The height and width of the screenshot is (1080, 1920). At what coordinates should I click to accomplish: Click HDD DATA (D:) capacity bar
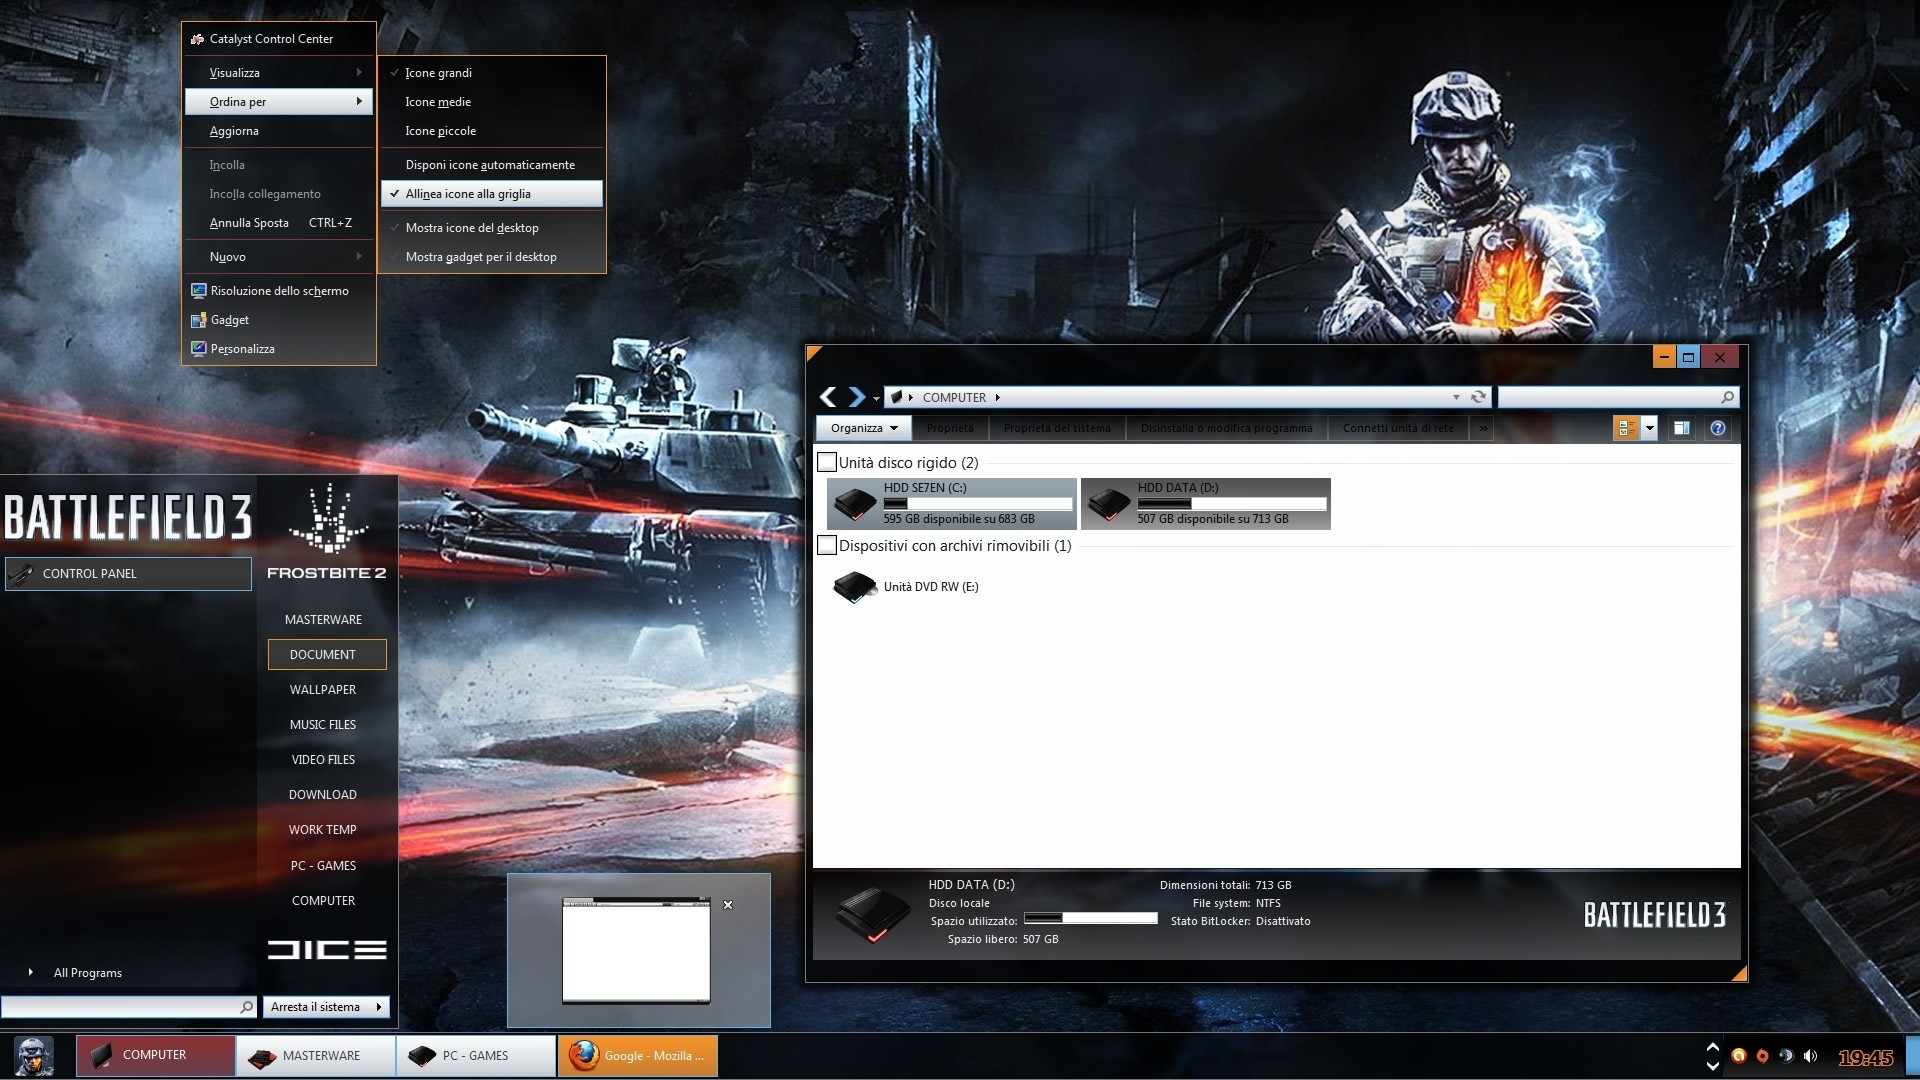pos(1231,504)
